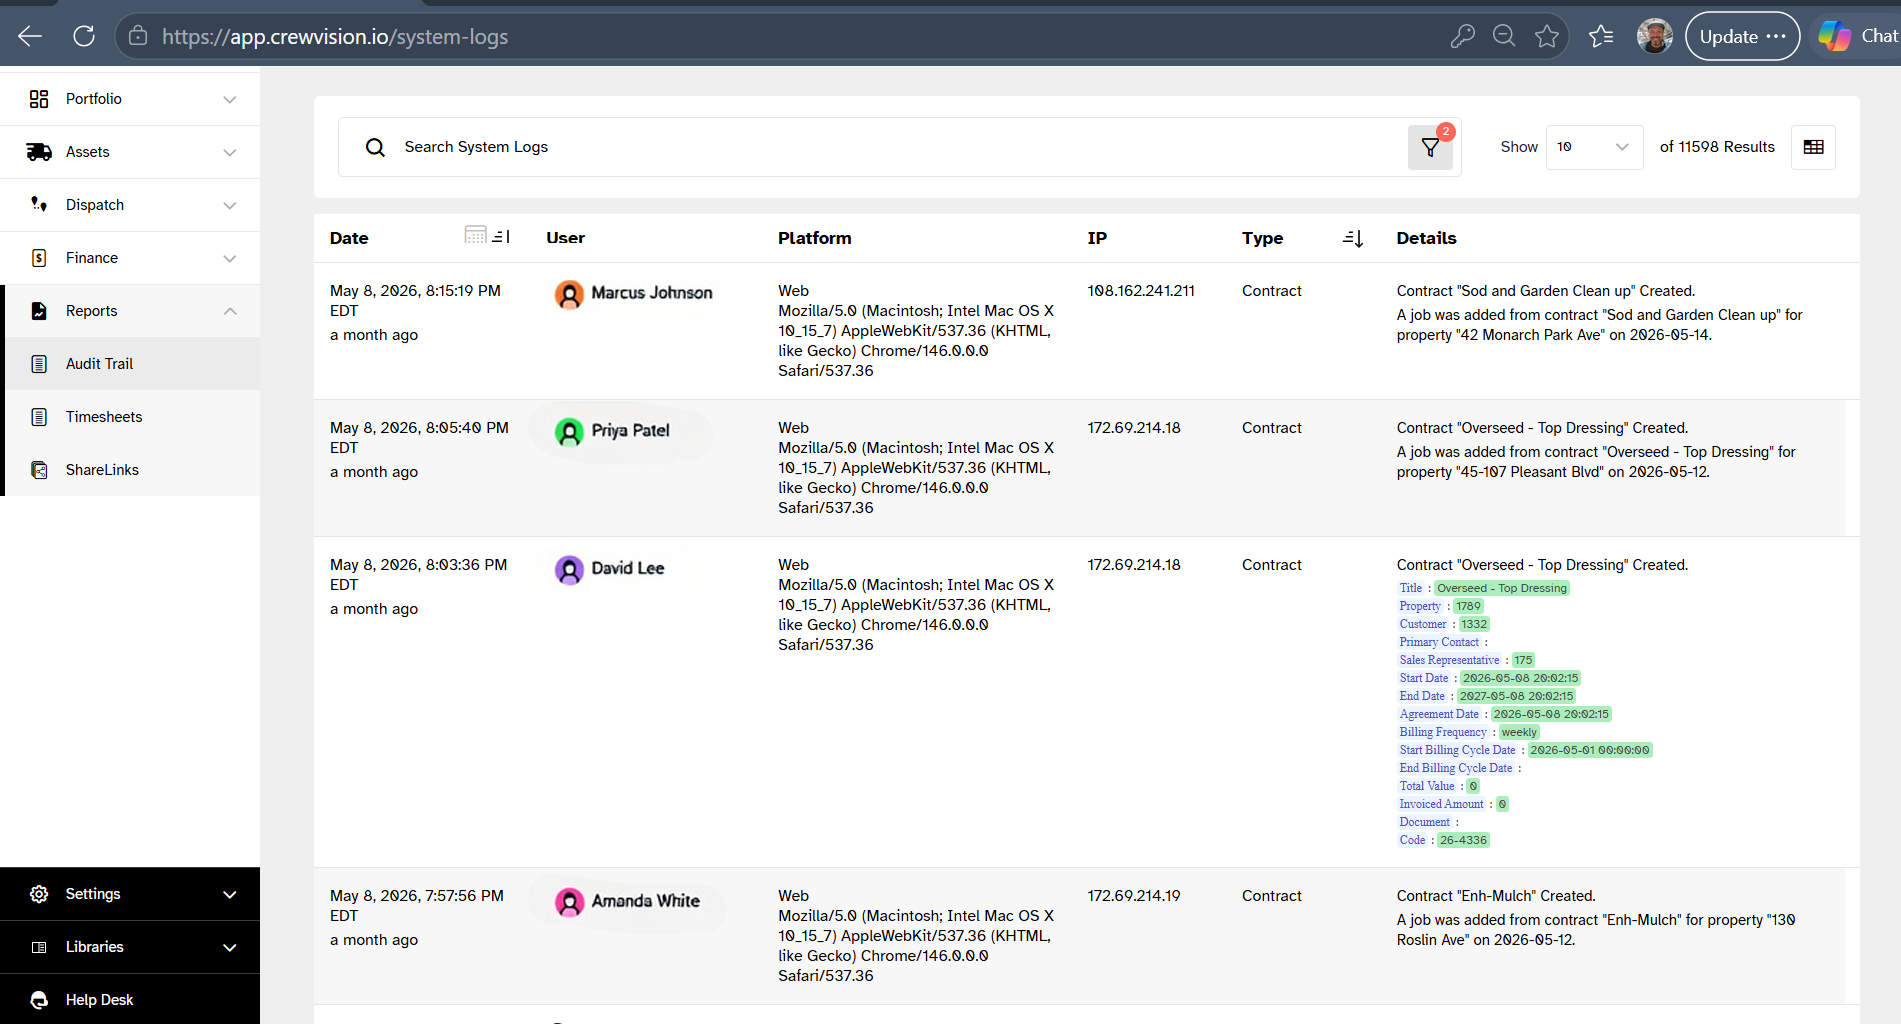Click the Dispatch map pin icon
The width and height of the screenshot is (1901, 1024).
coord(39,204)
